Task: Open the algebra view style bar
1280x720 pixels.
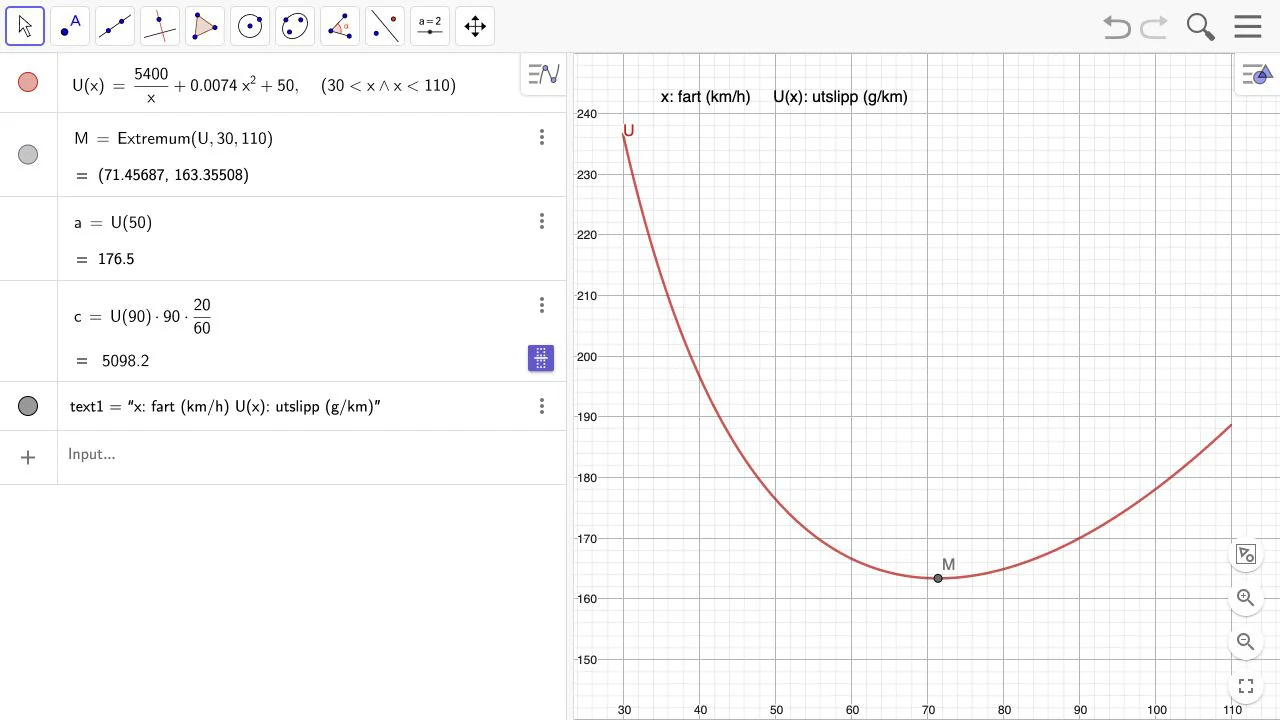Action: (543, 74)
